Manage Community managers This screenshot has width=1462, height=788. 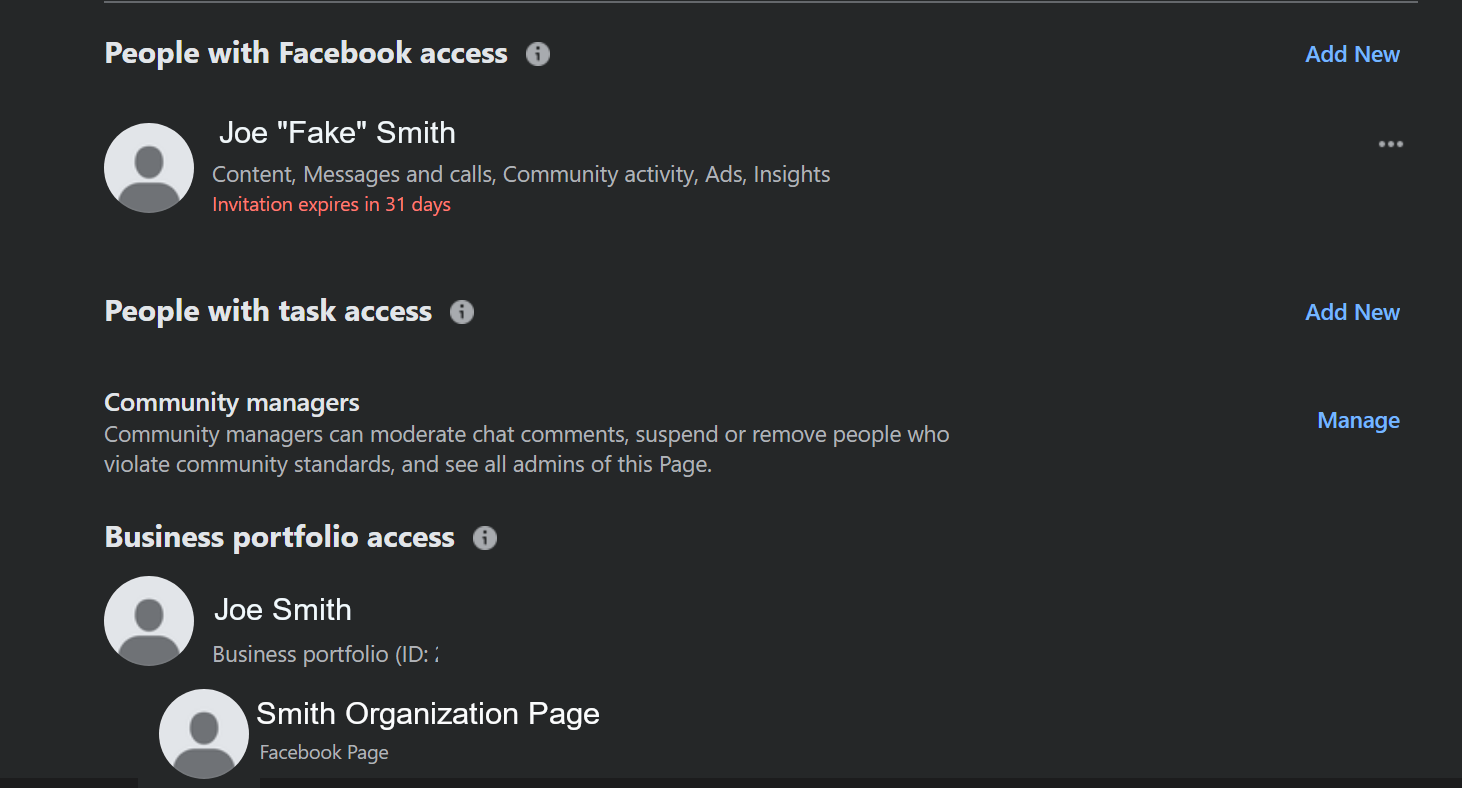click(1358, 421)
